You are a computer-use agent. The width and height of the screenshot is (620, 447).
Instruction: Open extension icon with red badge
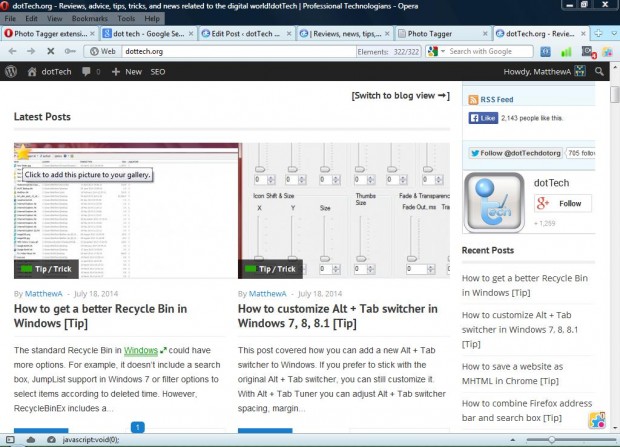pos(588,52)
